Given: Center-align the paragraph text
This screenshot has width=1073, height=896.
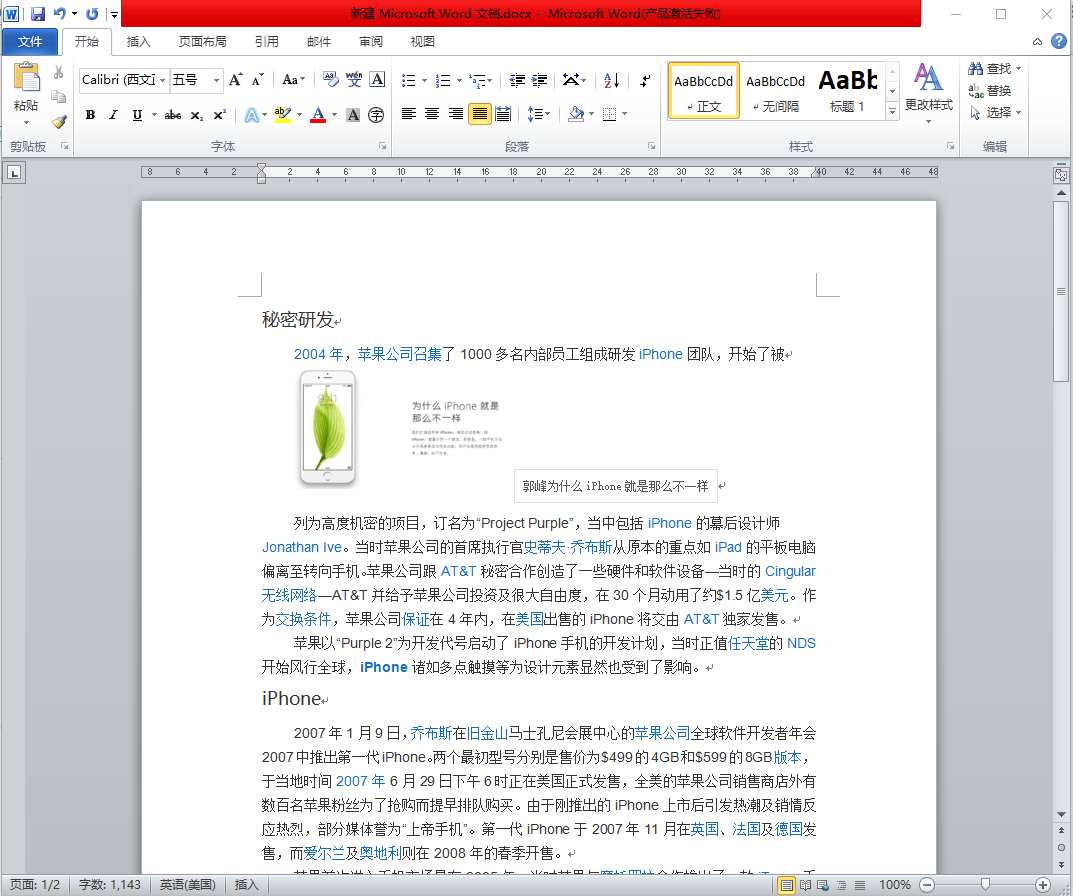Looking at the screenshot, I should (x=432, y=114).
